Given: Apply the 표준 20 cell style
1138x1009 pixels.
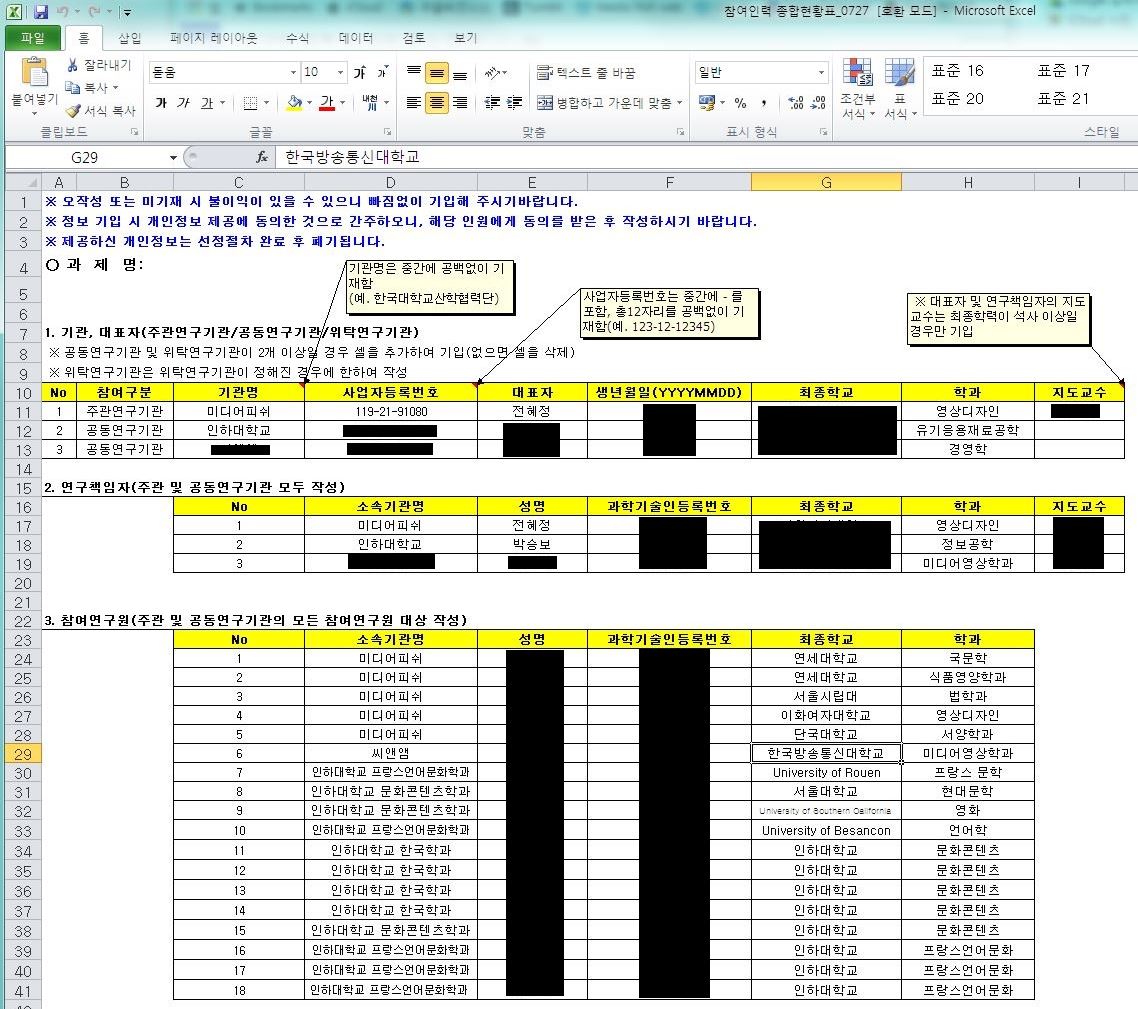Looking at the screenshot, I should (957, 98).
